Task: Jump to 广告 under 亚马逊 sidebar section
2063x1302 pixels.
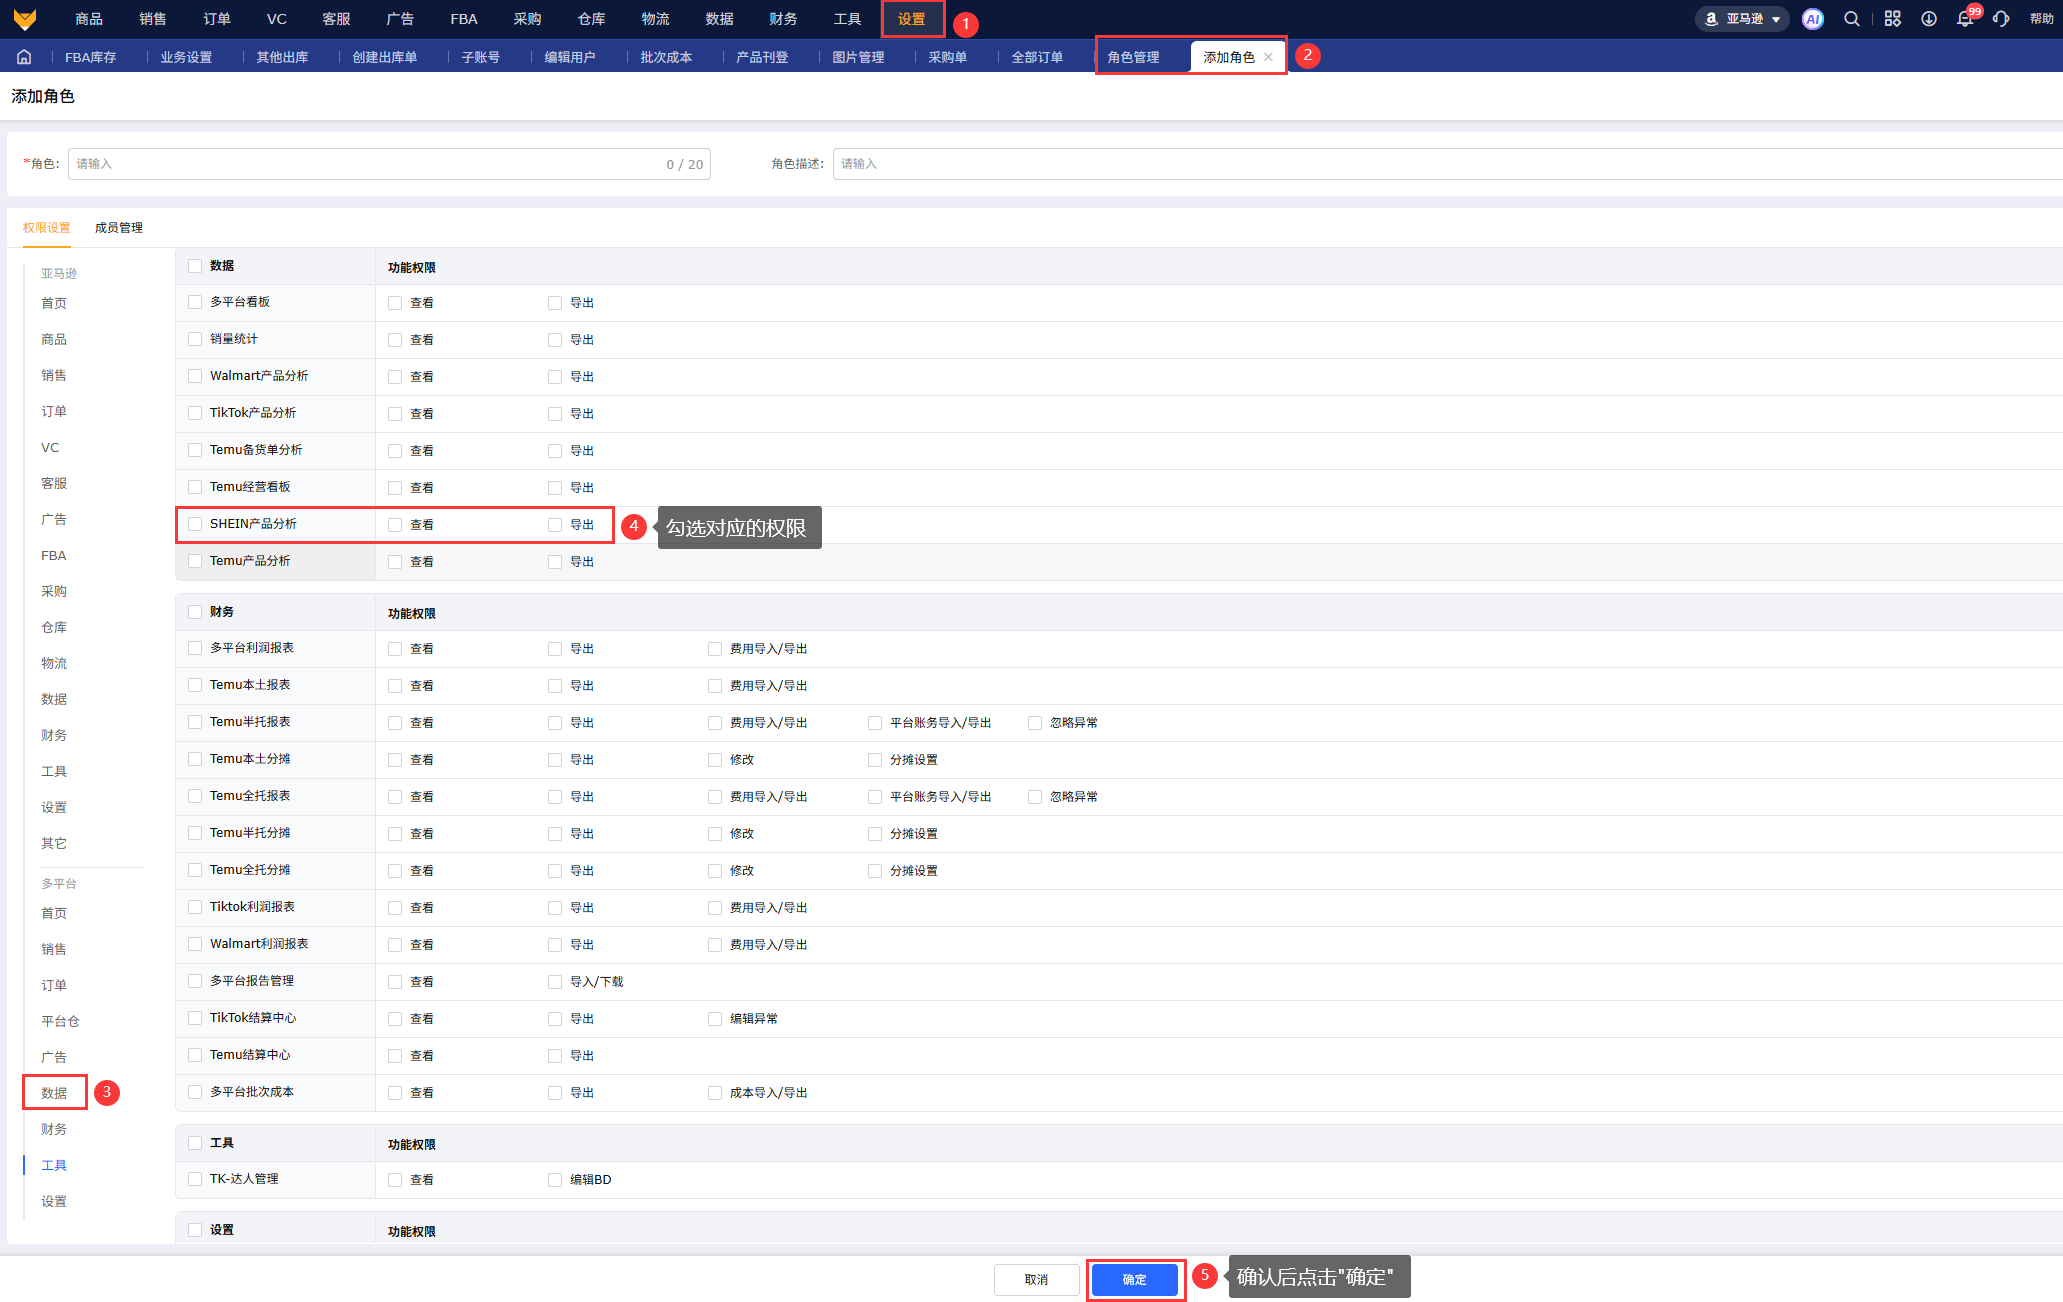Action: [54, 519]
